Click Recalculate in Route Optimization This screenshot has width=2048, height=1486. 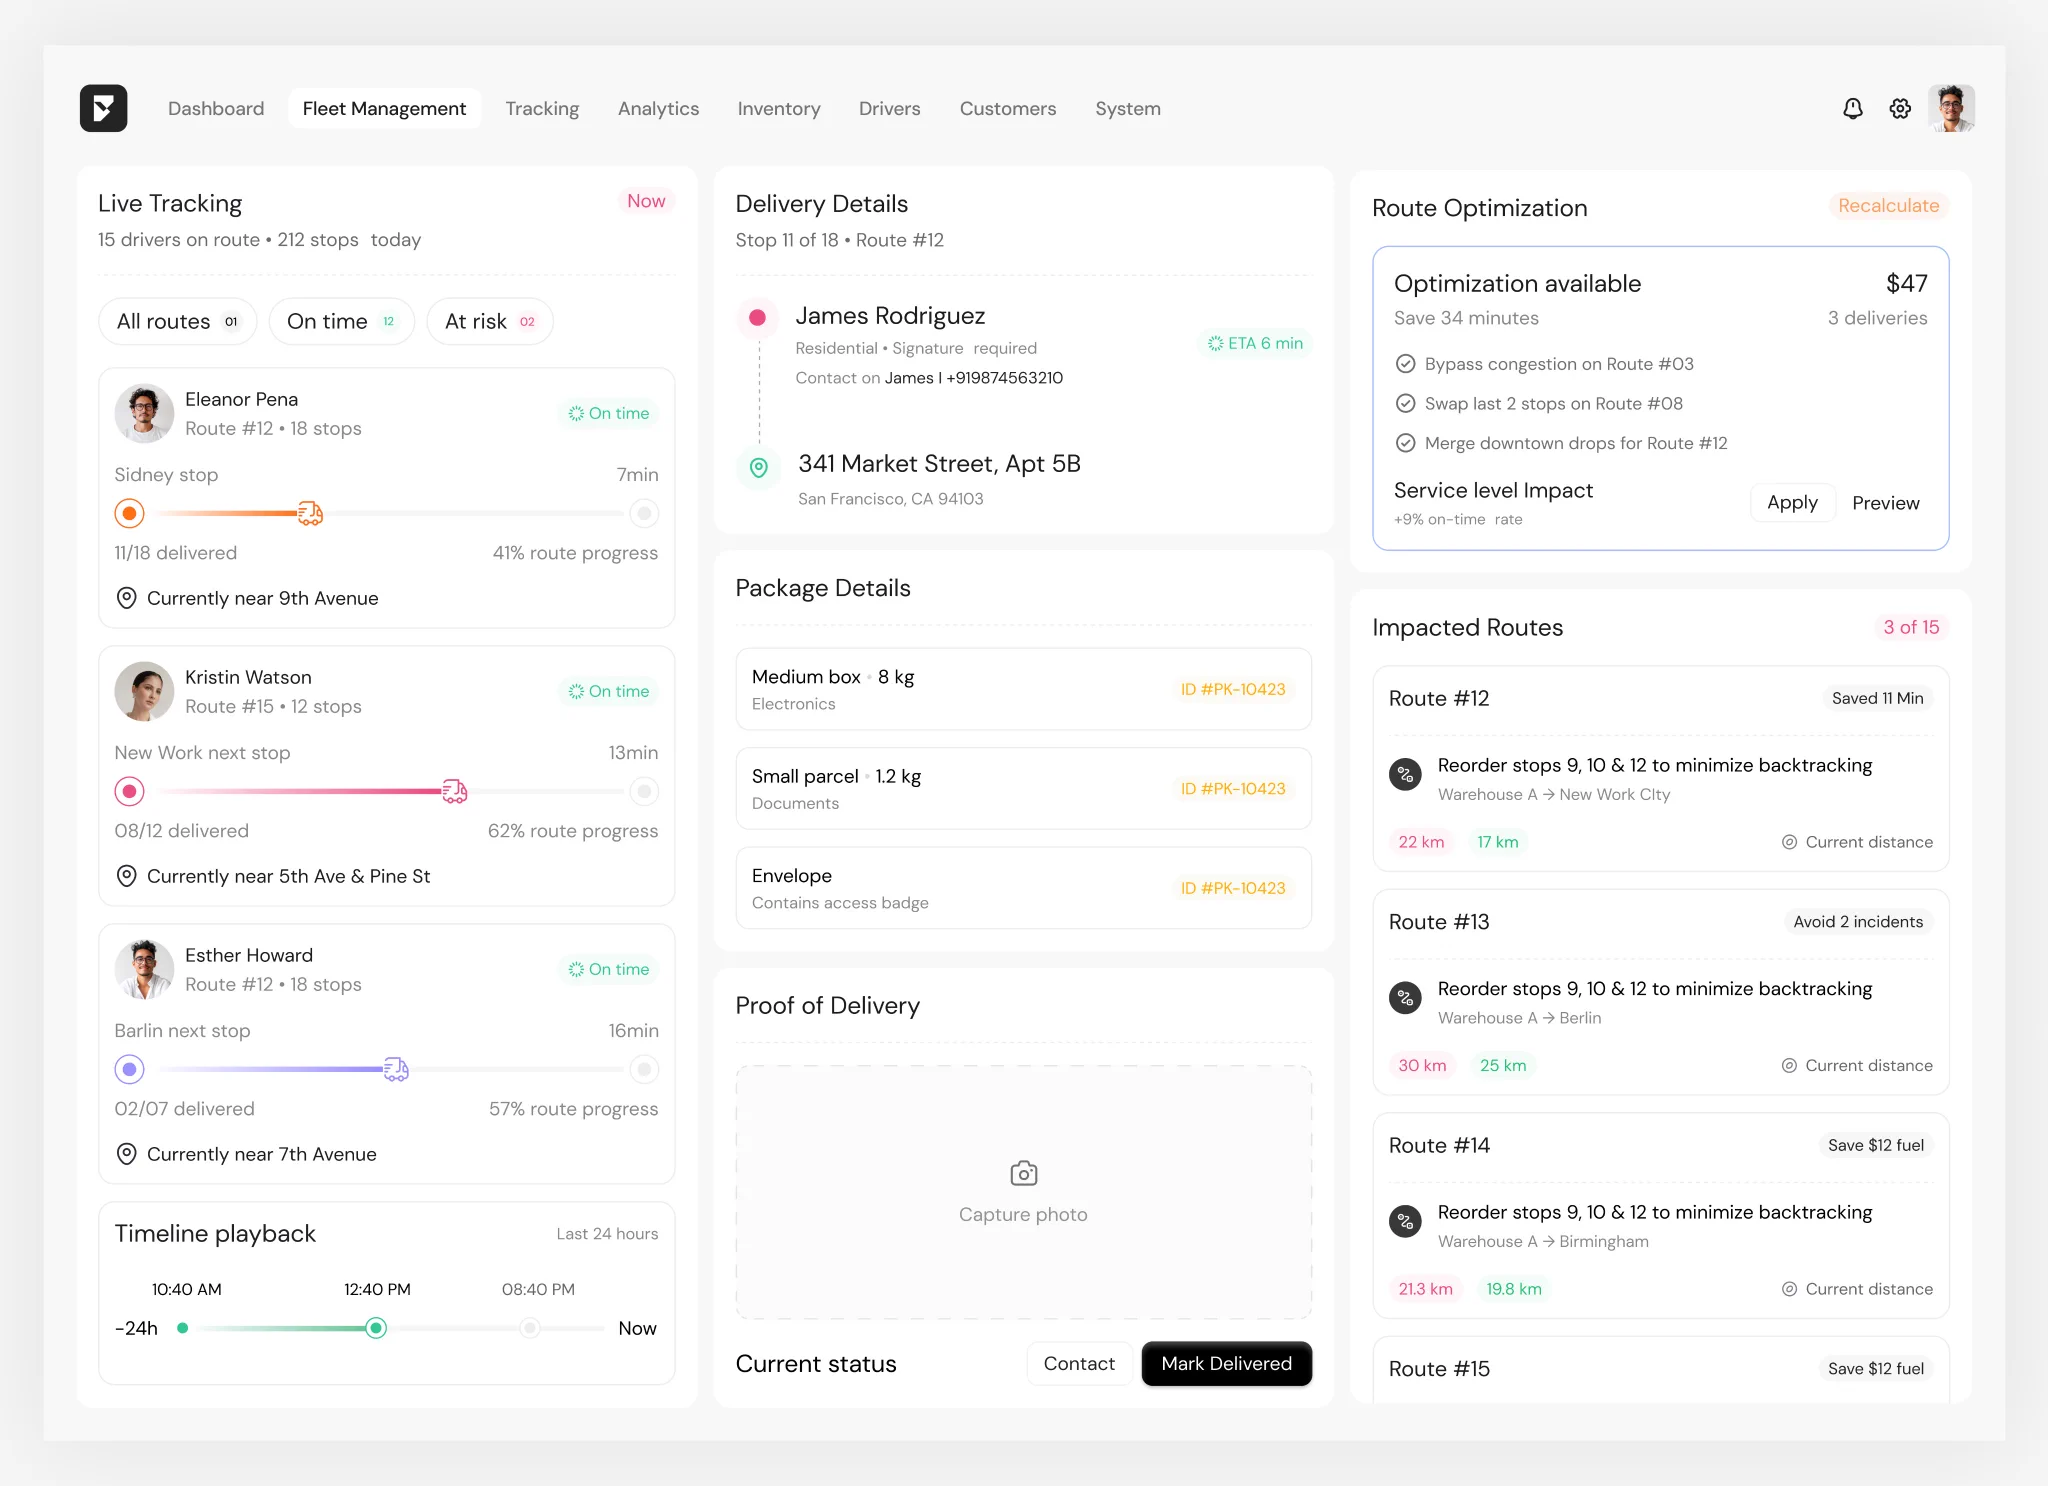(x=1888, y=205)
